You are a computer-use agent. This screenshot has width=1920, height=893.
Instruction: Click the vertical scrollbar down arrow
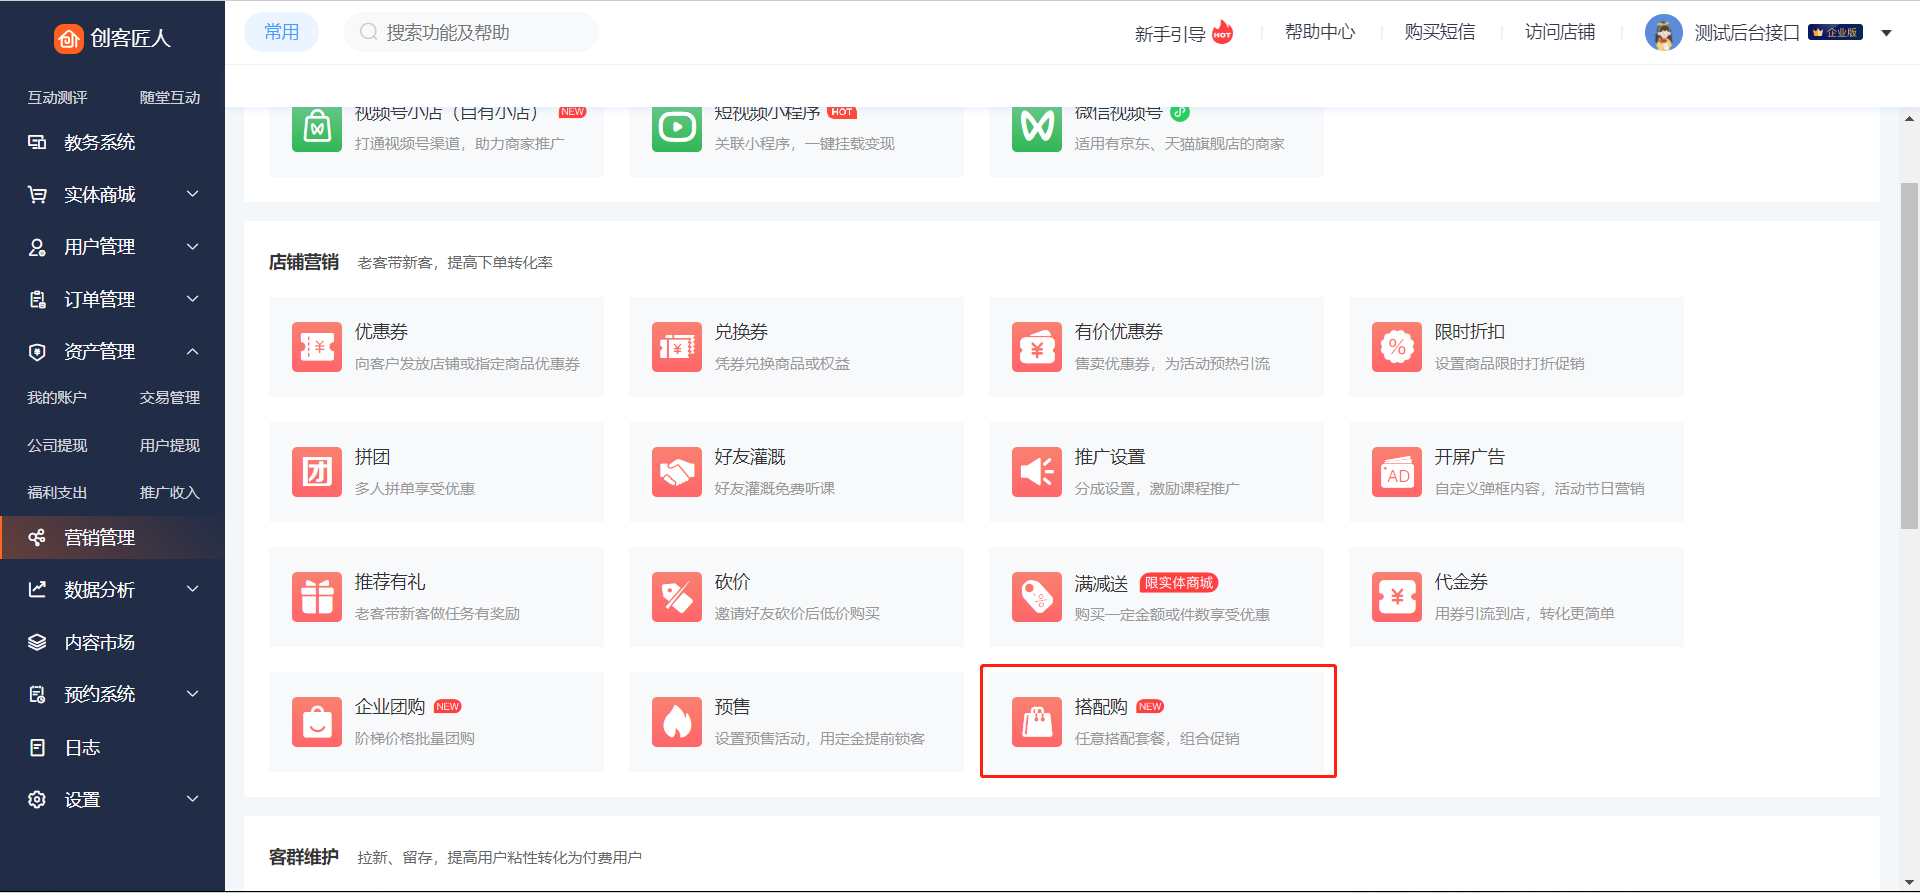[1909, 882]
